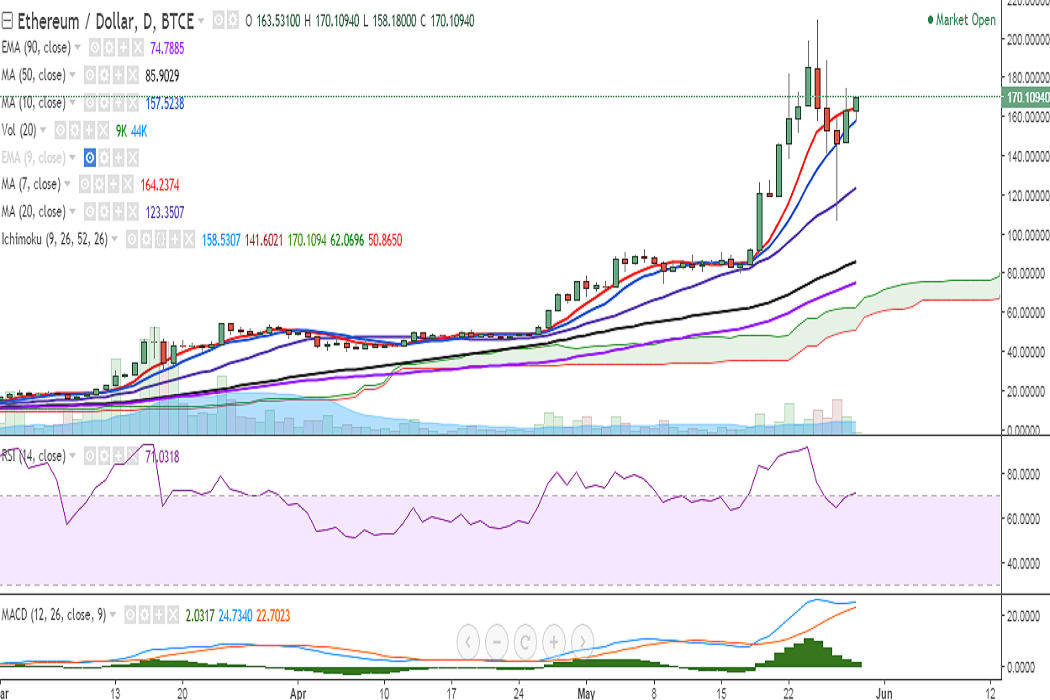This screenshot has width=1050, height=700.
Task: Show the hidden EMA (9, close) indicator
Action: (x=90, y=157)
